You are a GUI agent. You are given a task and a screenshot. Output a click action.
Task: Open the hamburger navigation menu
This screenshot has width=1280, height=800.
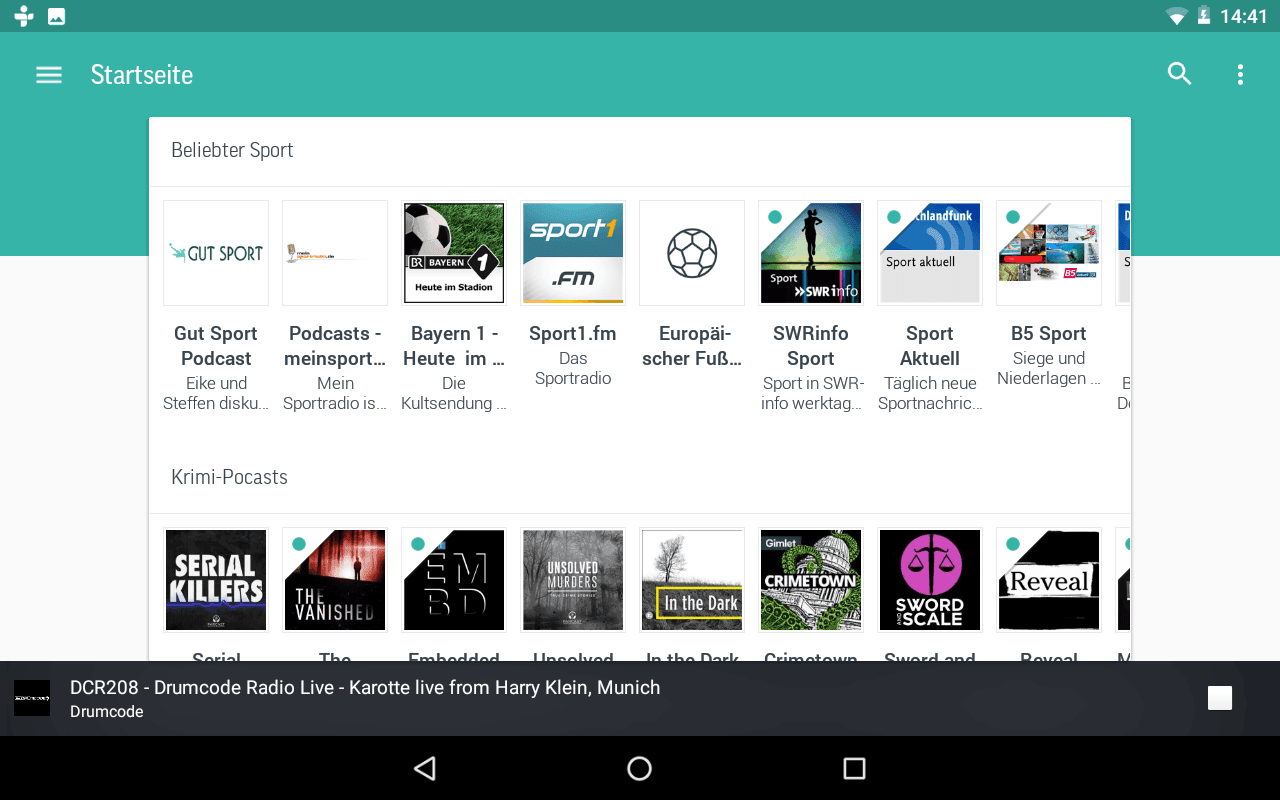point(49,75)
